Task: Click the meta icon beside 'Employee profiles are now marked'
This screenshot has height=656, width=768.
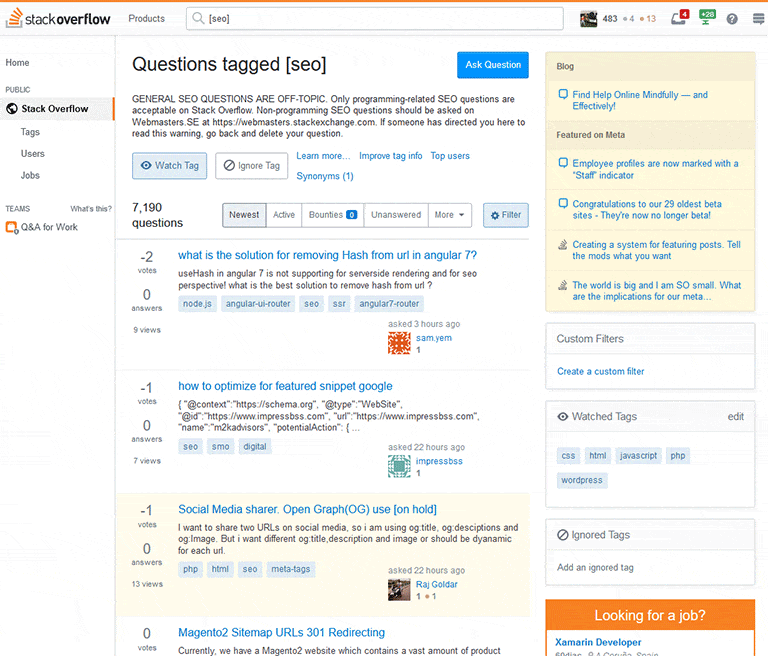Action: [x=563, y=163]
